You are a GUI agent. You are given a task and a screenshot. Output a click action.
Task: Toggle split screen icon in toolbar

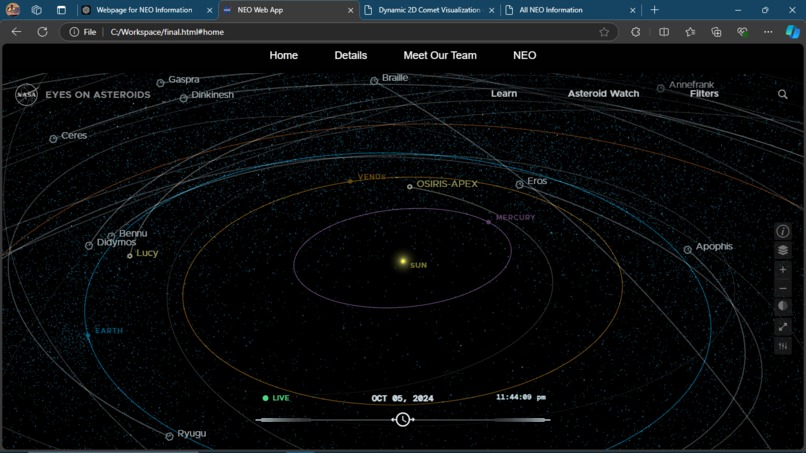pyautogui.click(x=664, y=32)
